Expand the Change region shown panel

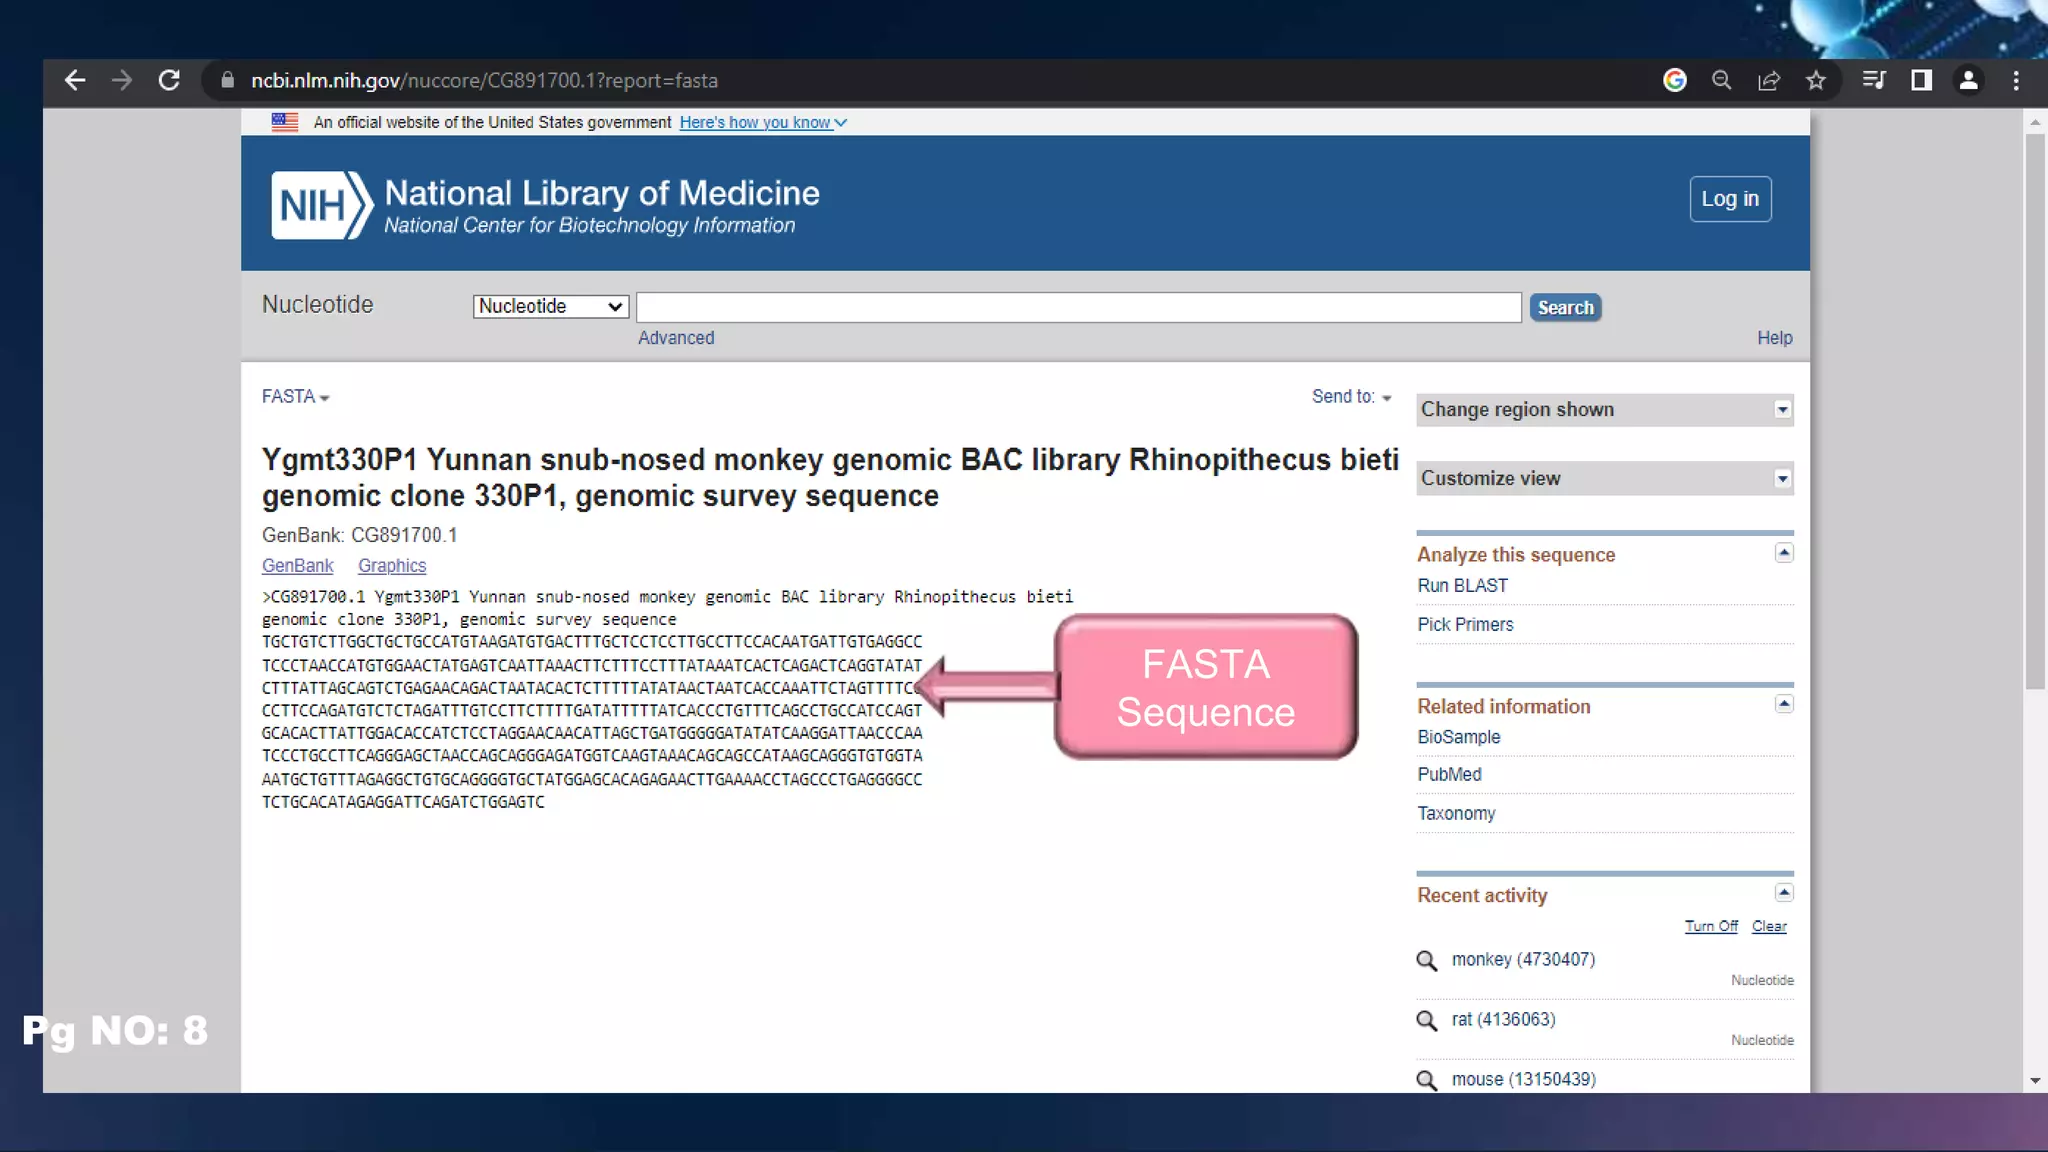tap(1782, 410)
